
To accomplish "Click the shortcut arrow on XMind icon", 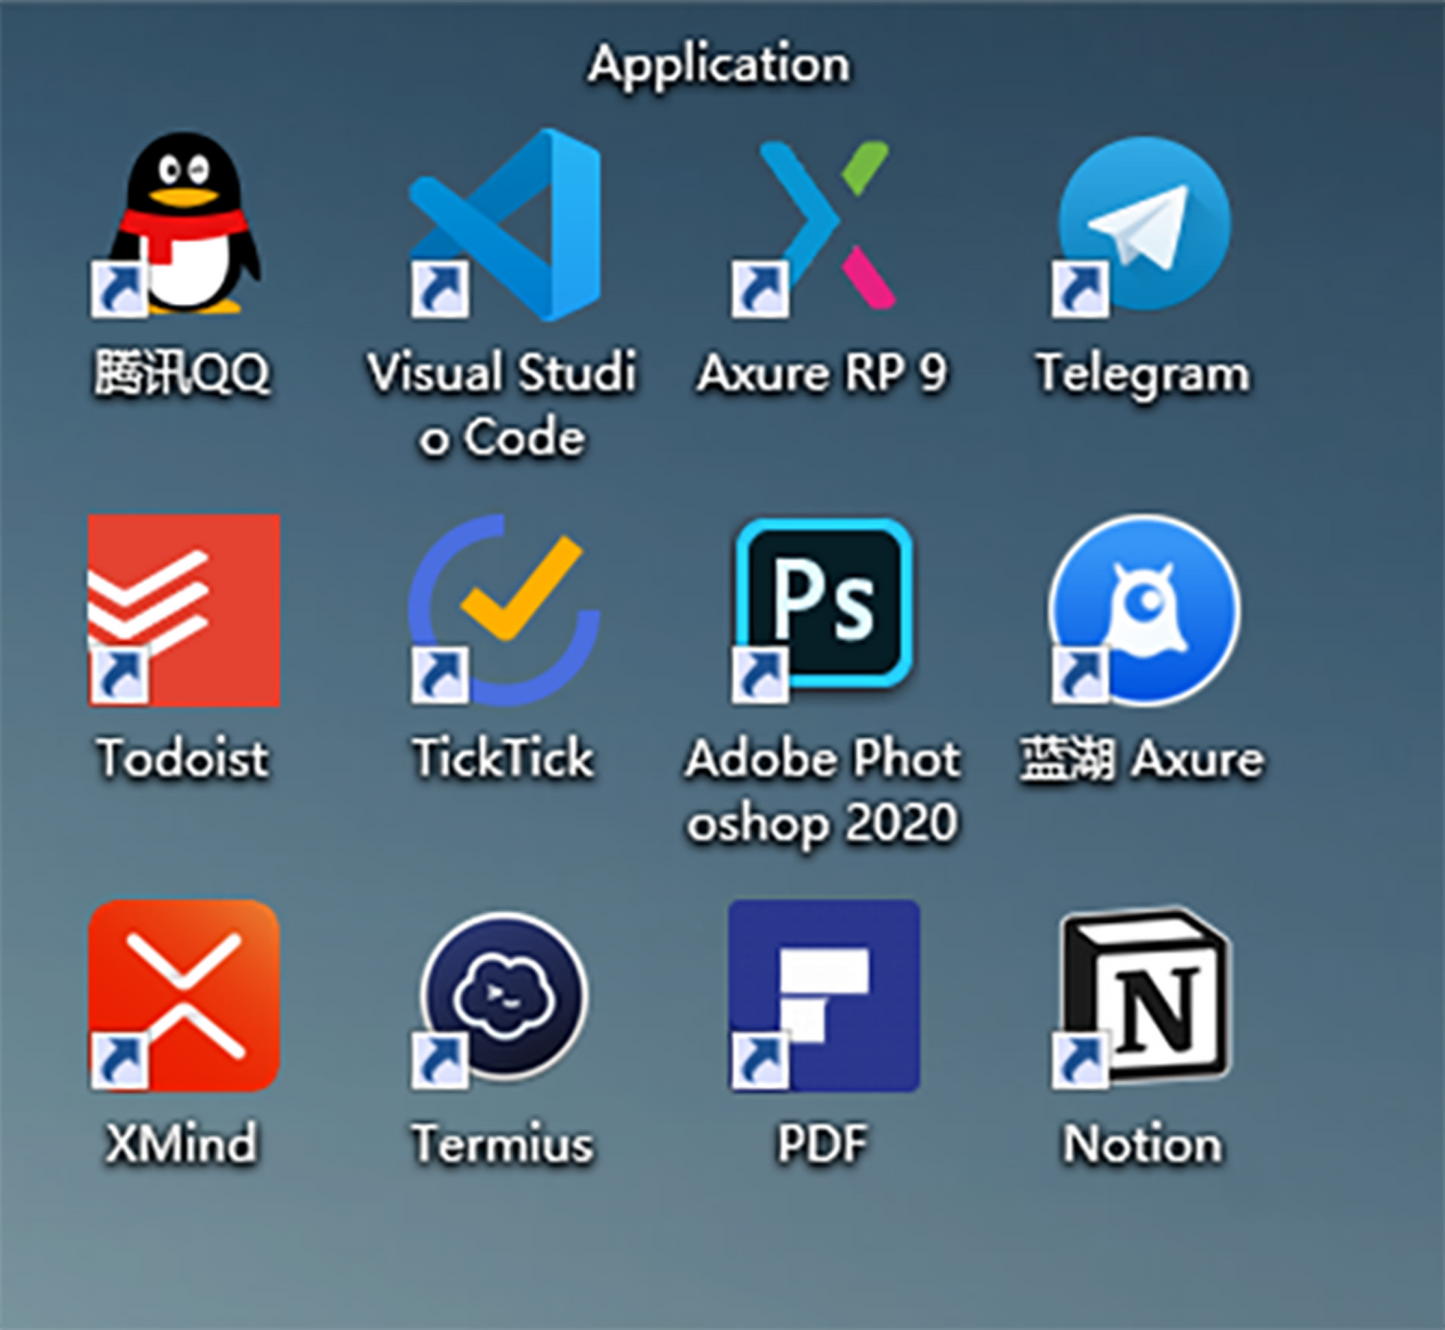I will pos(119,1062).
